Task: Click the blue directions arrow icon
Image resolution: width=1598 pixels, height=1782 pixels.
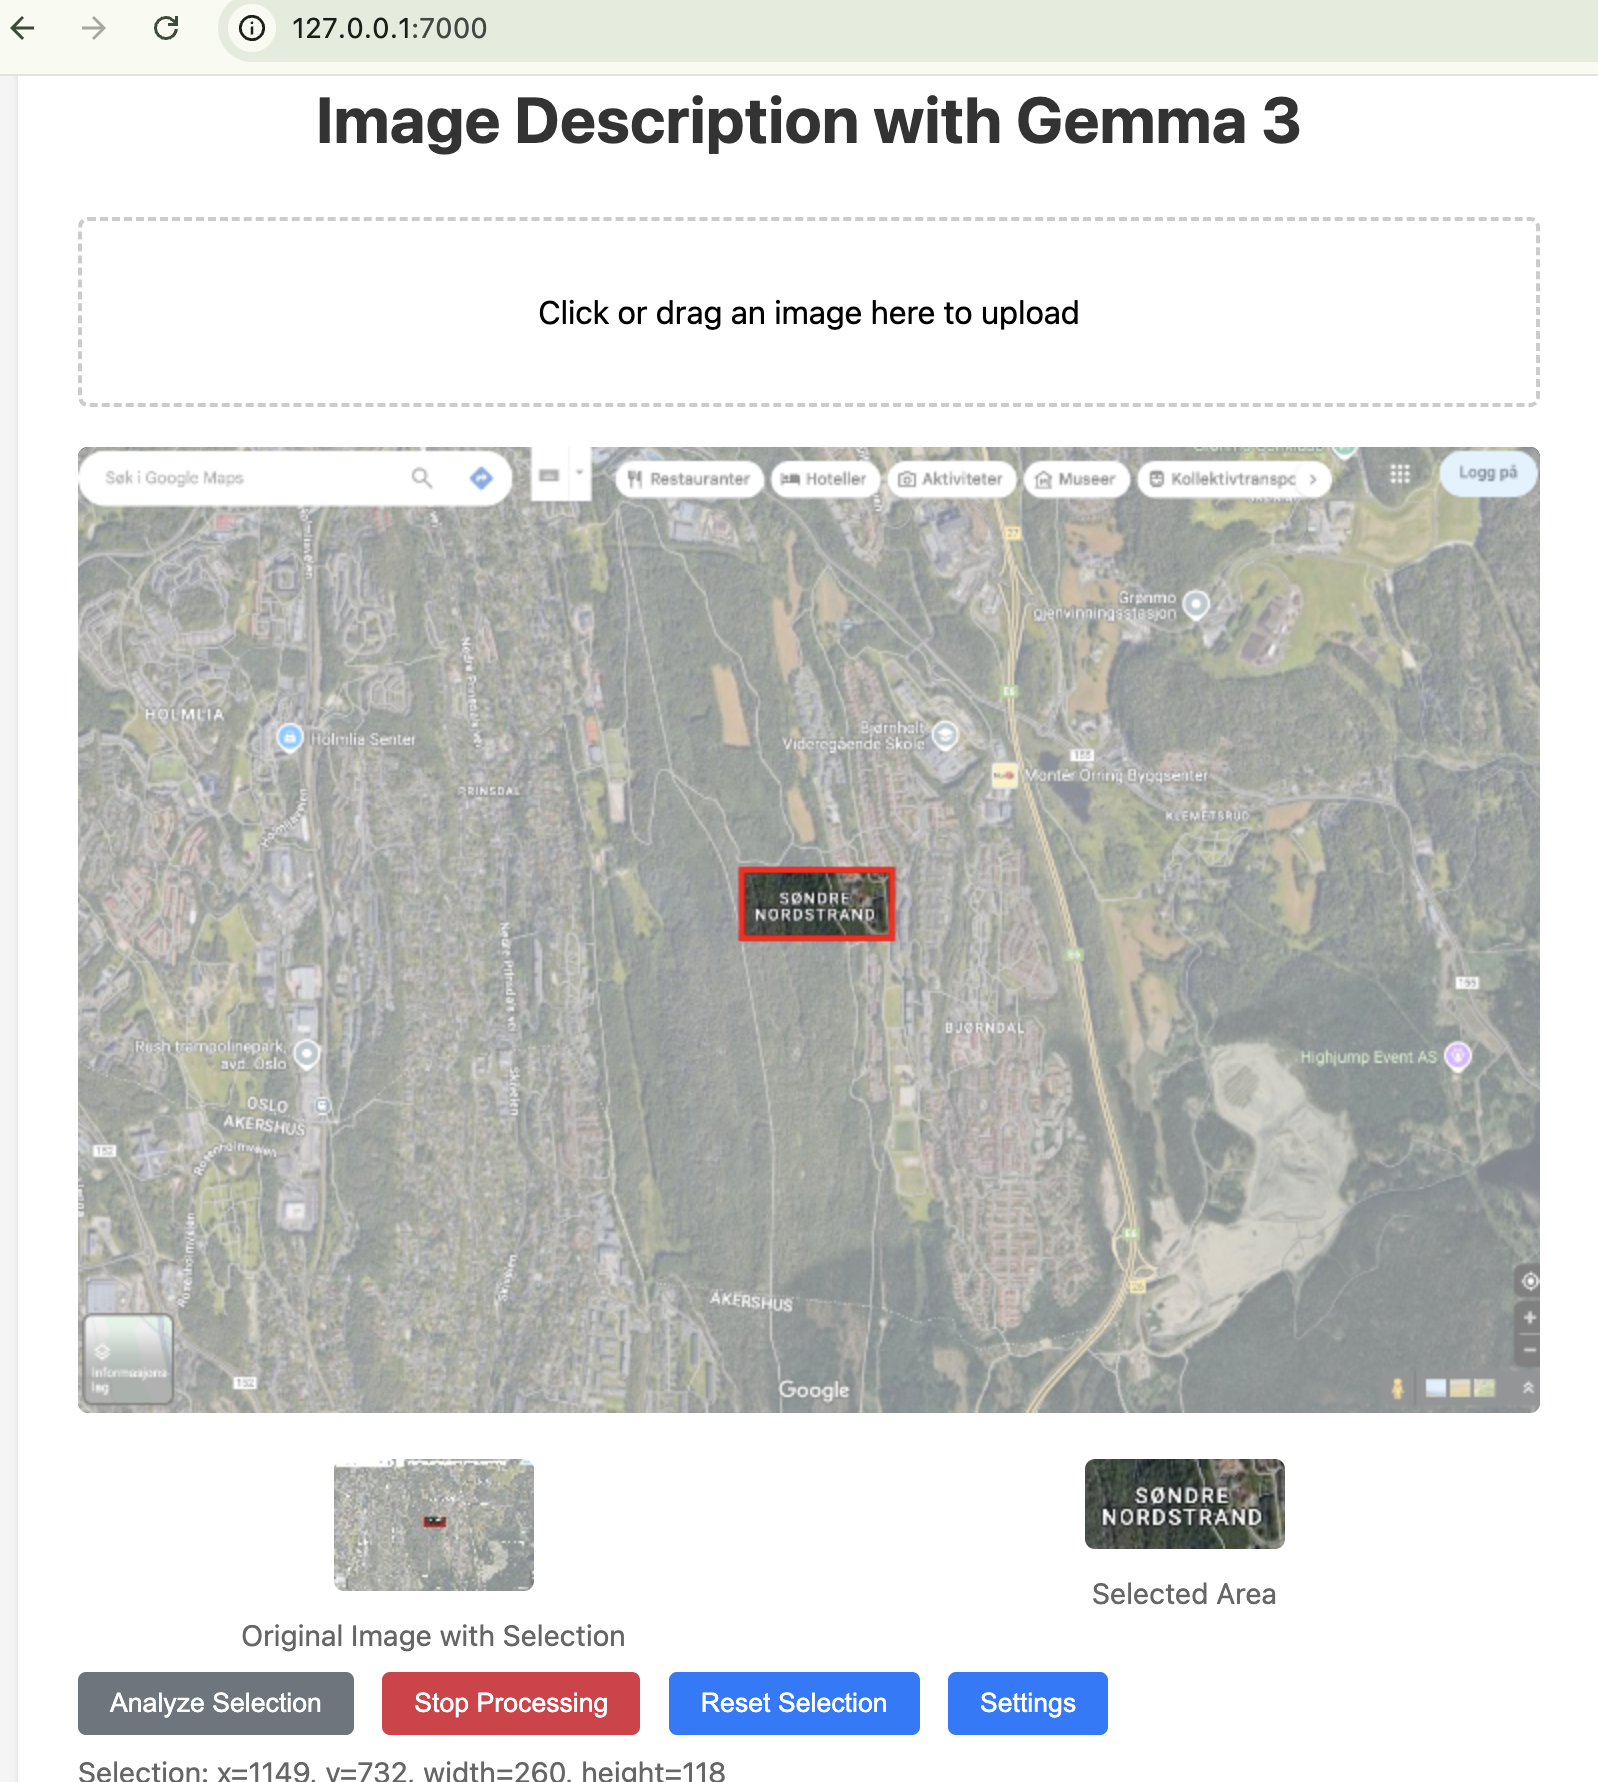Action: point(481,478)
